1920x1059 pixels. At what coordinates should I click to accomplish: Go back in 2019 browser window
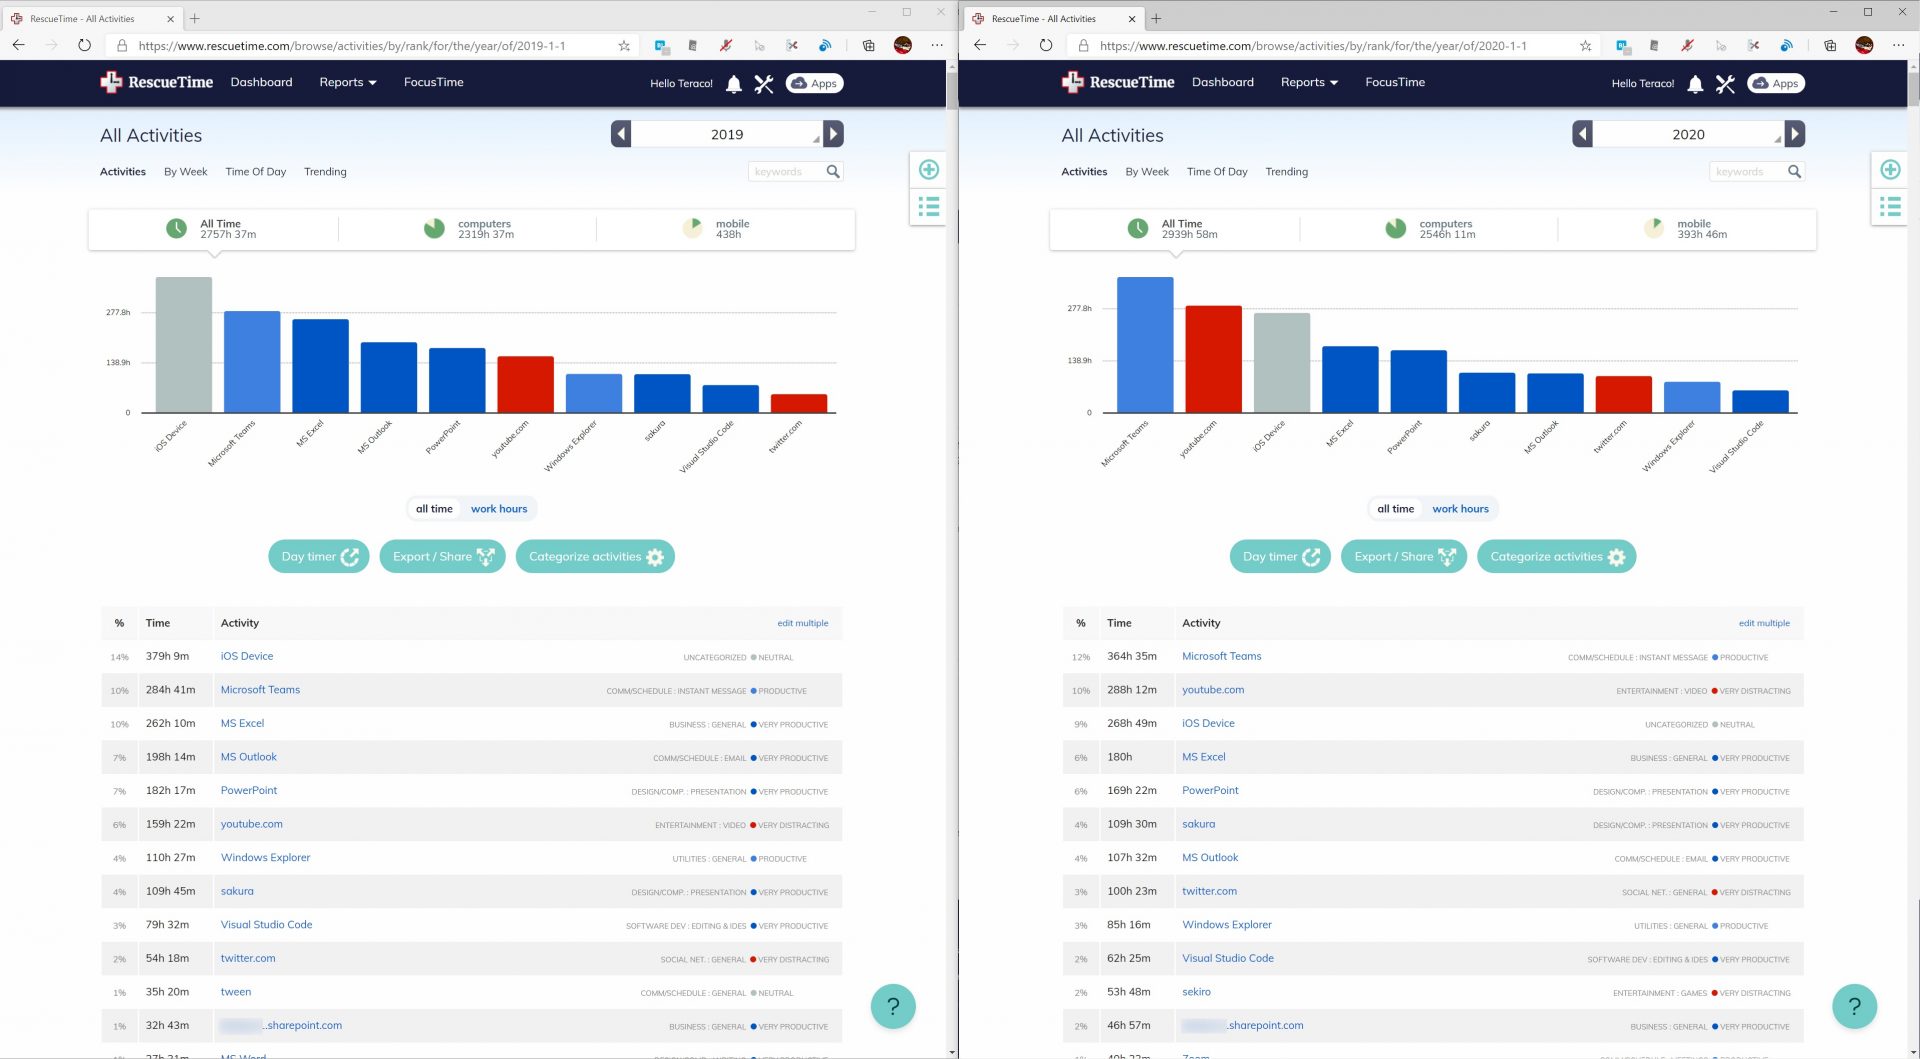[x=18, y=45]
